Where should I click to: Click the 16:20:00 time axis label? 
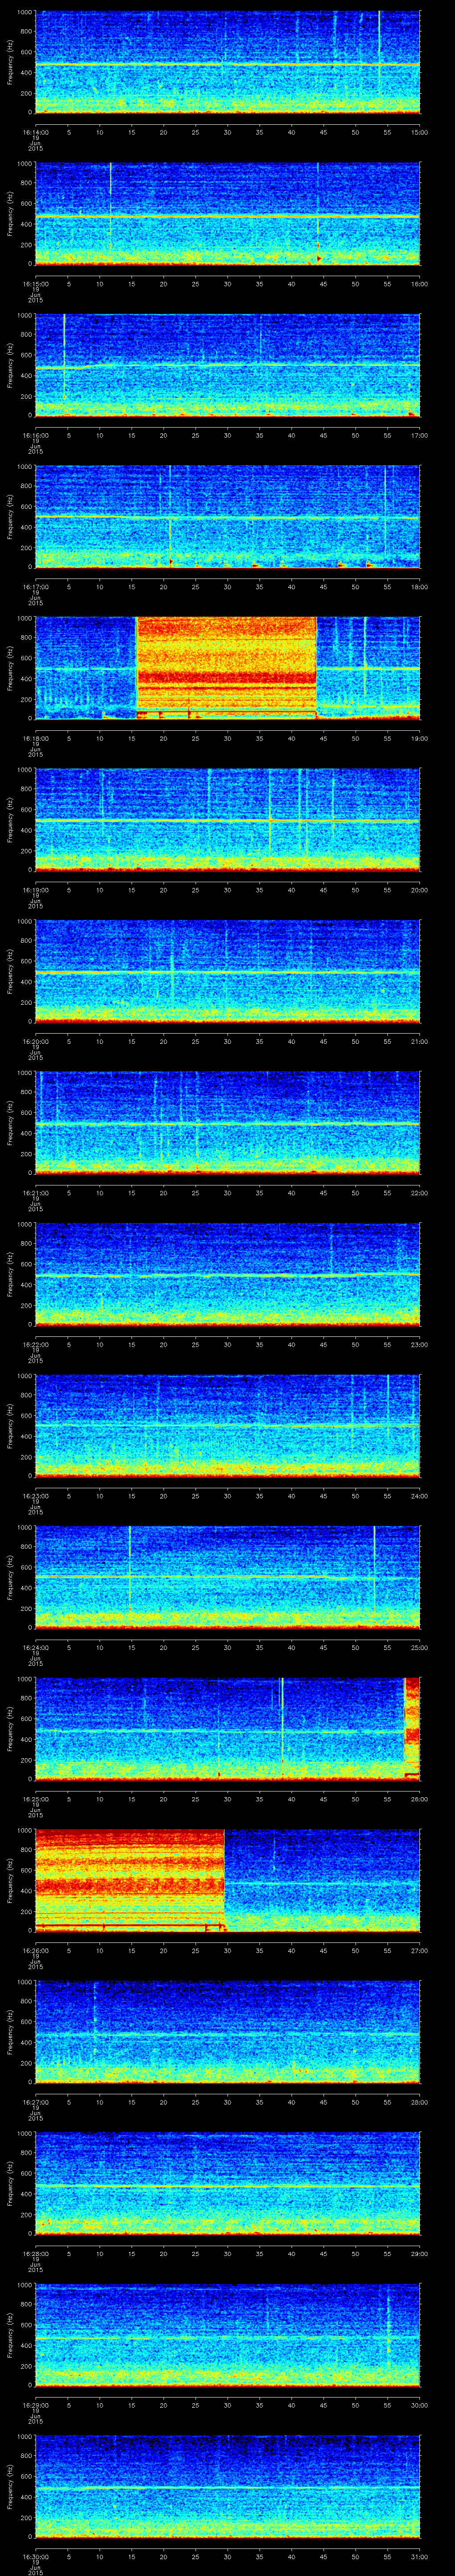click(x=35, y=1041)
